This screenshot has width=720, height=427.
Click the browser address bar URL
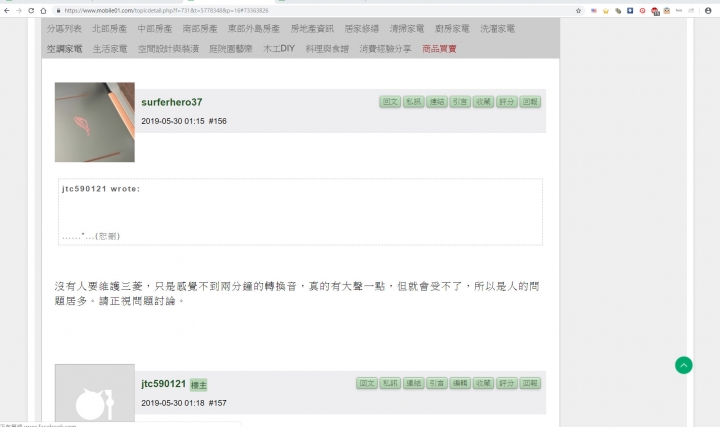tap(166, 11)
